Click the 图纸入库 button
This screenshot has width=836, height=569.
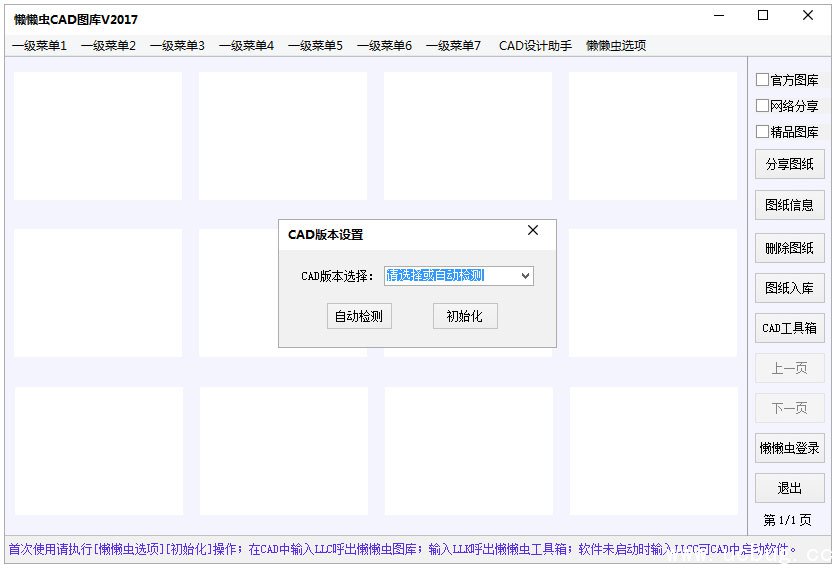point(789,288)
